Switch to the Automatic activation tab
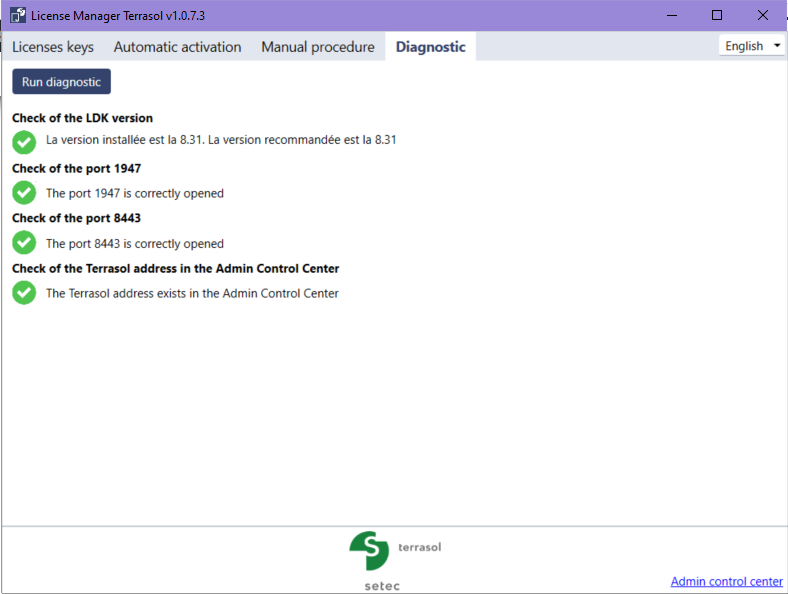 coord(177,47)
